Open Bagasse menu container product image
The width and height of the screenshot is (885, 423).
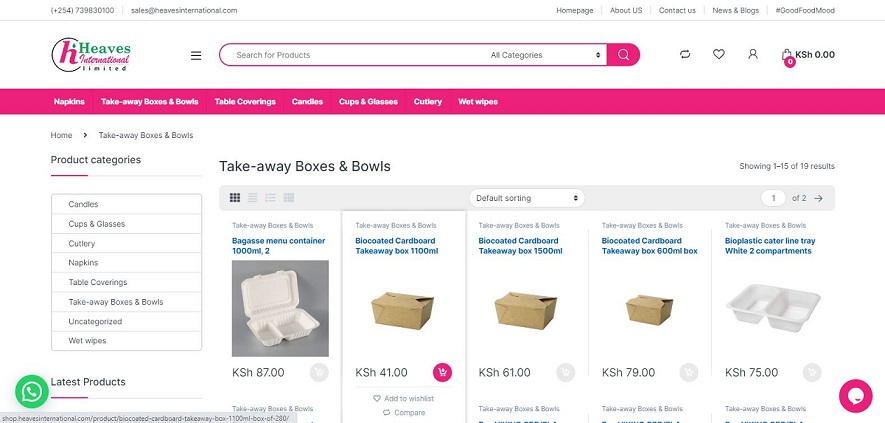[280, 308]
